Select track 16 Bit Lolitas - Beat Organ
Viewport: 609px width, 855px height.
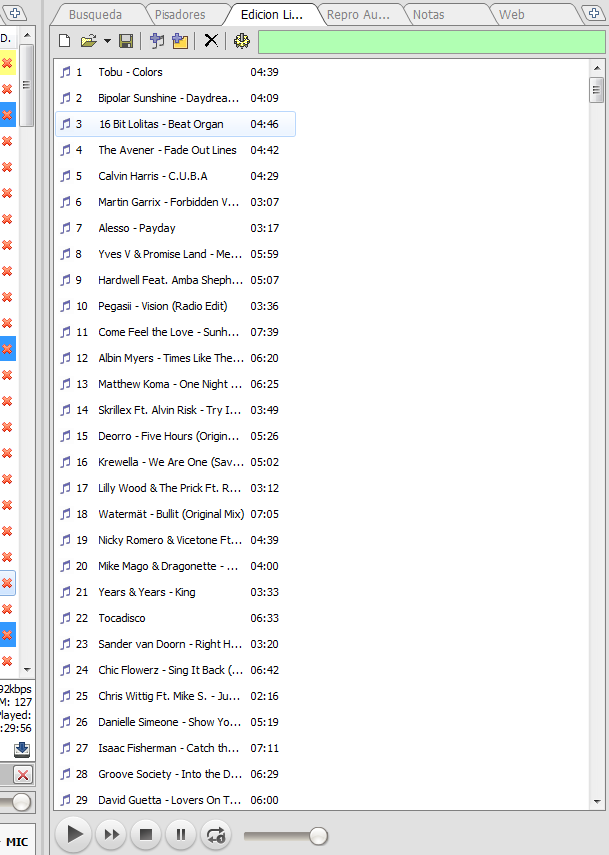[176, 124]
